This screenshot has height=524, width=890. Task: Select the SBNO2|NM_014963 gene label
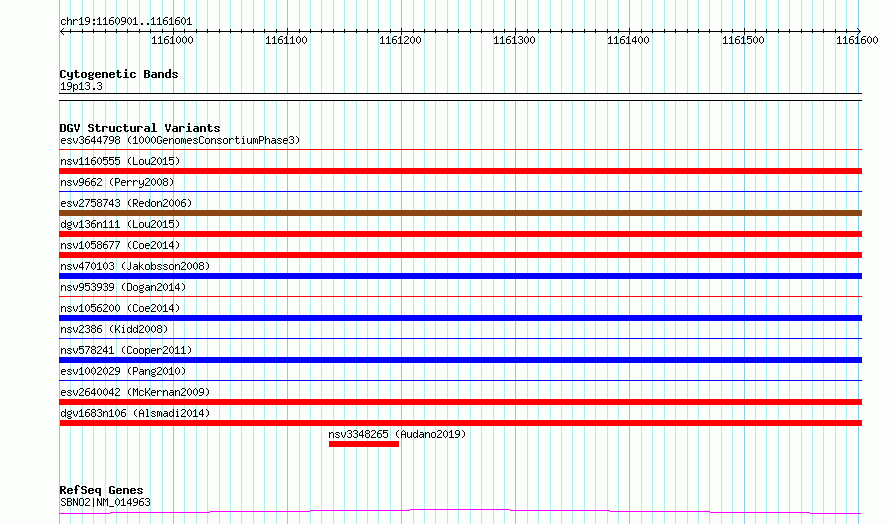pyautogui.click(x=105, y=502)
